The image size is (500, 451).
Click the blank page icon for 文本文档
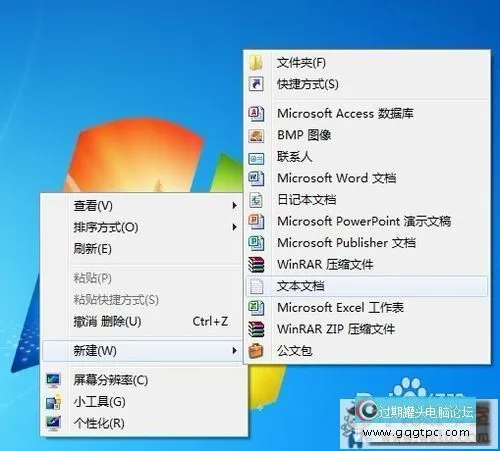(256, 286)
